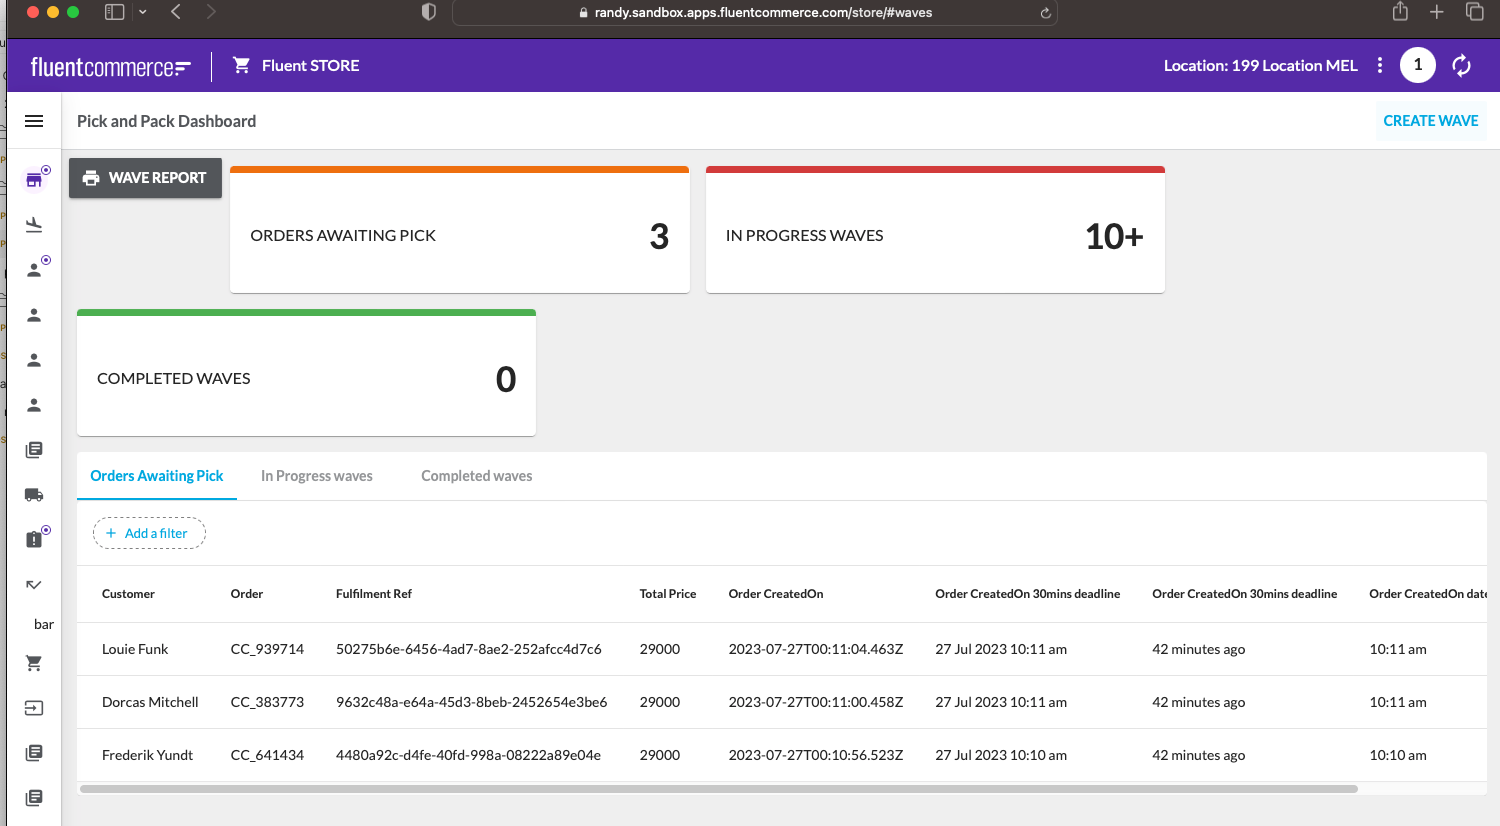Expand Safari sidebar options dropdown arrow
This screenshot has height=826, width=1500.
click(x=143, y=12)
